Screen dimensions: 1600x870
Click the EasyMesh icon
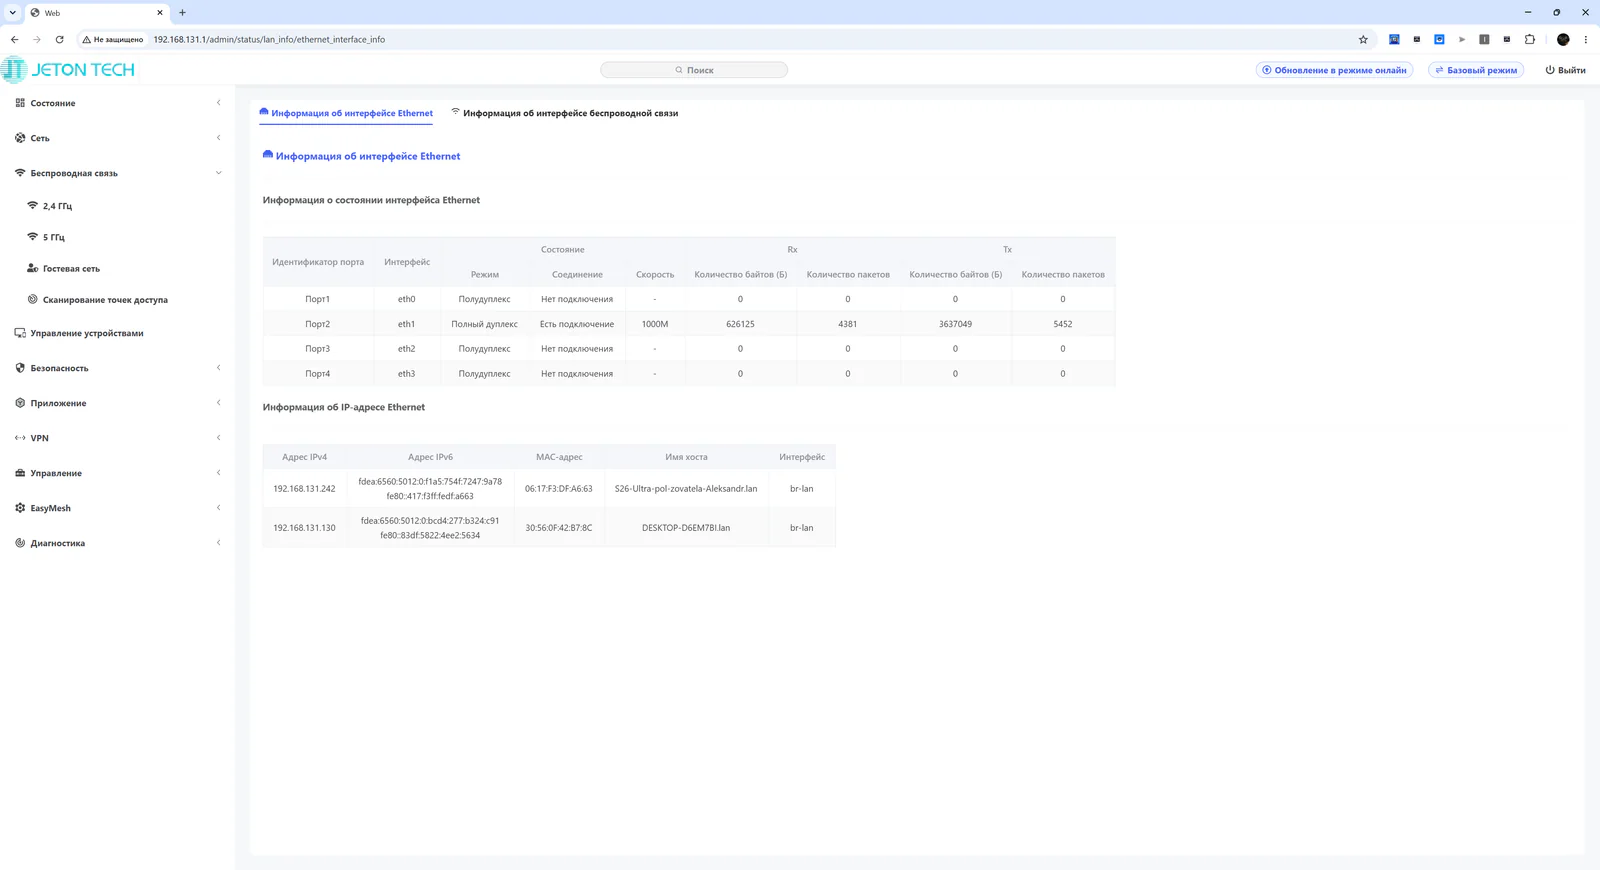(20, 508)
